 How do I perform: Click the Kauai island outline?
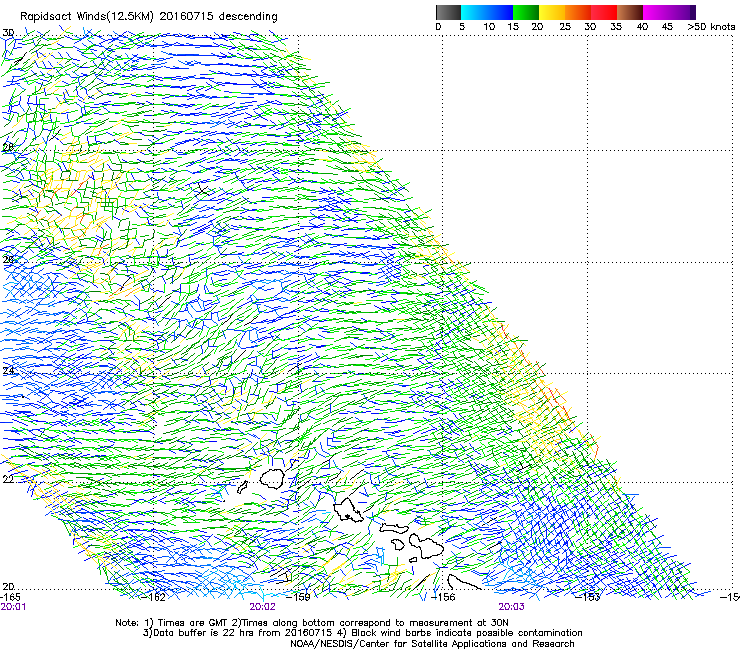[x=271, y=478]
